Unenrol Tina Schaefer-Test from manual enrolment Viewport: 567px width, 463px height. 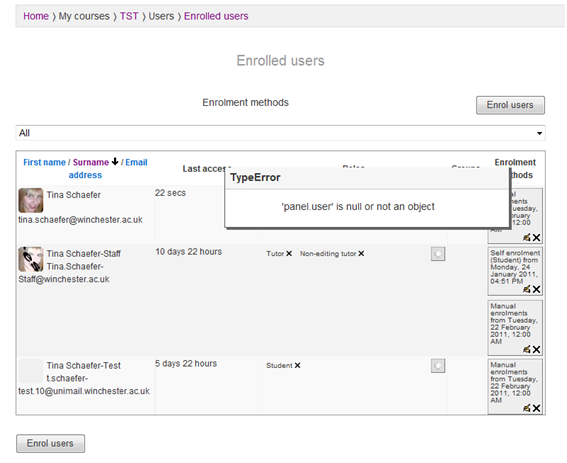(x=536, y=408)
